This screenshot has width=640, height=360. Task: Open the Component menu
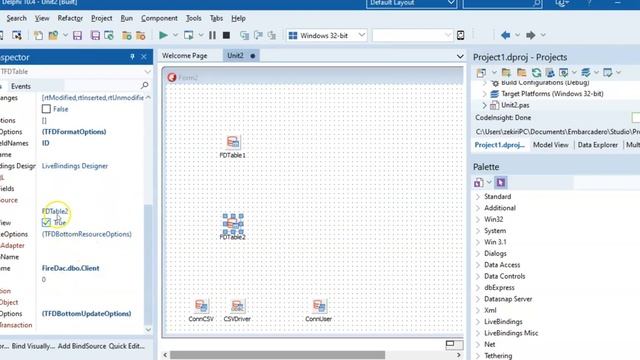(159, 18)
